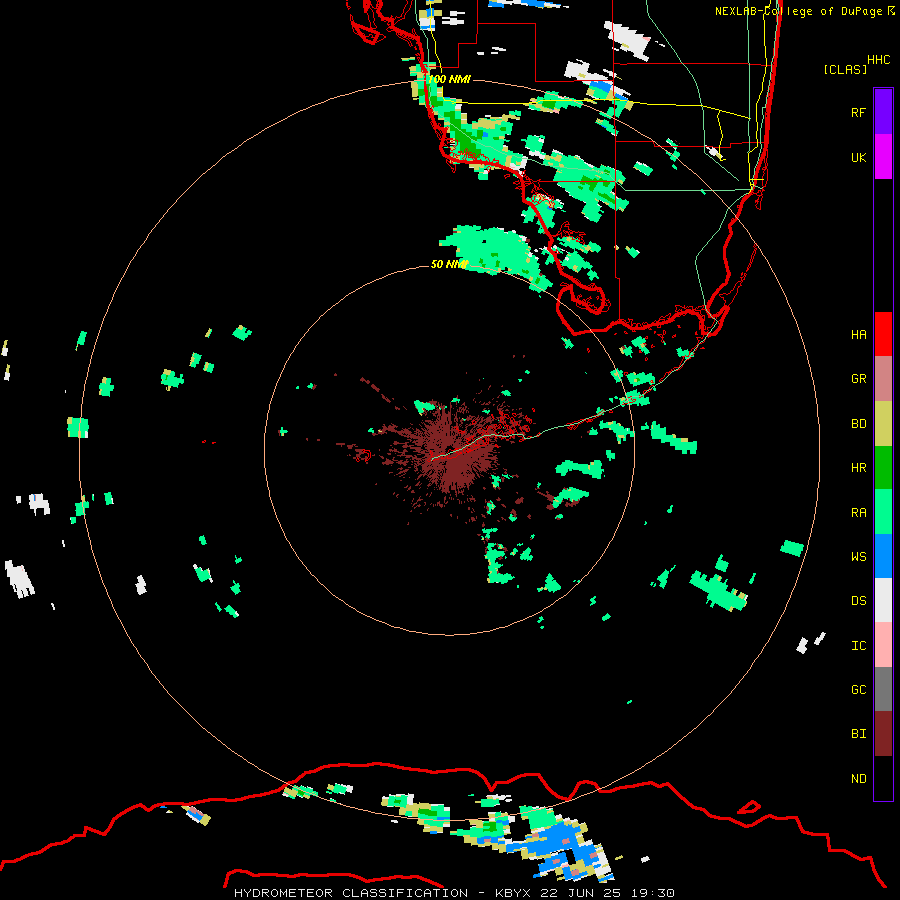Click the RF purple legend swatch
The height and width of the screenshot is (900, 900).
883,112
